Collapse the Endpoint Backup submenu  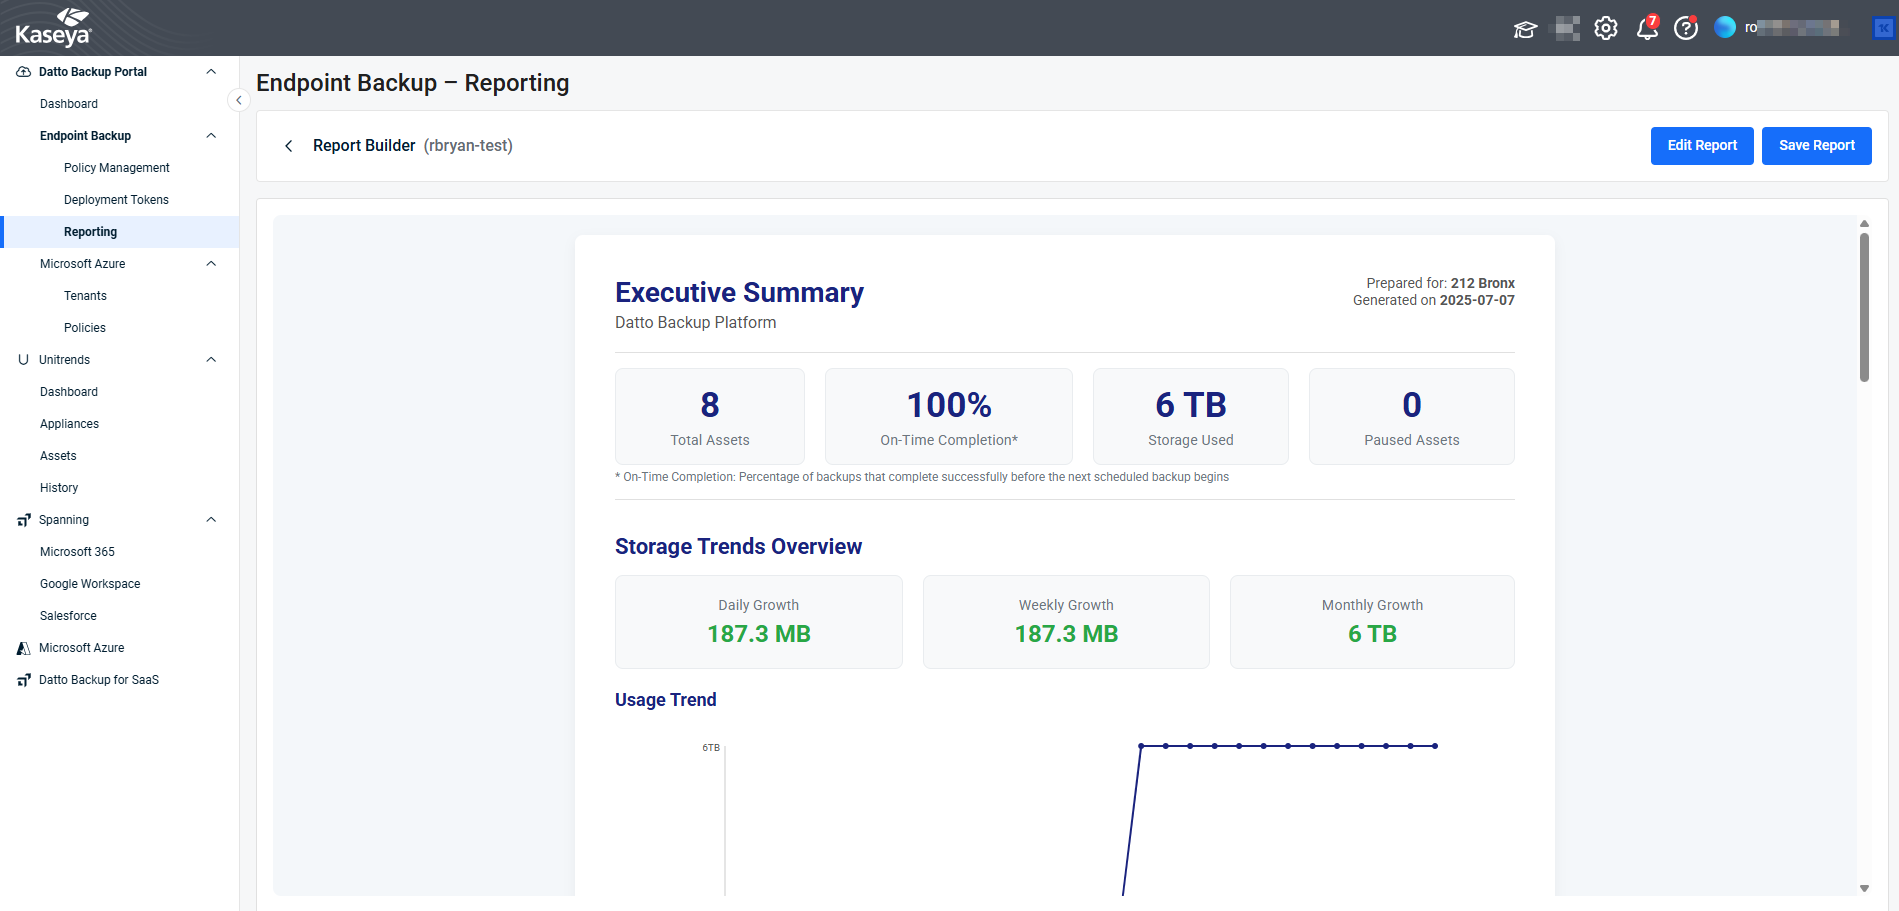pos(211,136)
